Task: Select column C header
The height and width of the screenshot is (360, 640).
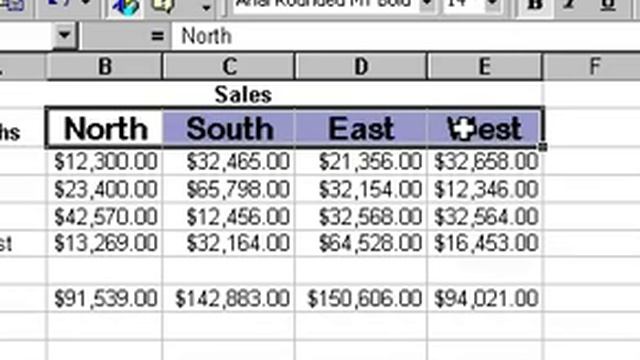Action: [229, 67]
